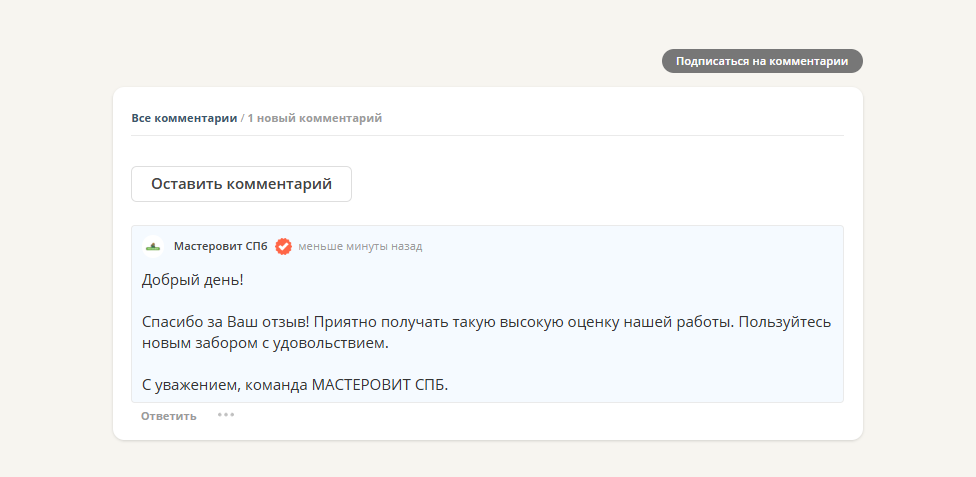Open the Все комментарии tab
976x477 pixels.
[184, 118]
